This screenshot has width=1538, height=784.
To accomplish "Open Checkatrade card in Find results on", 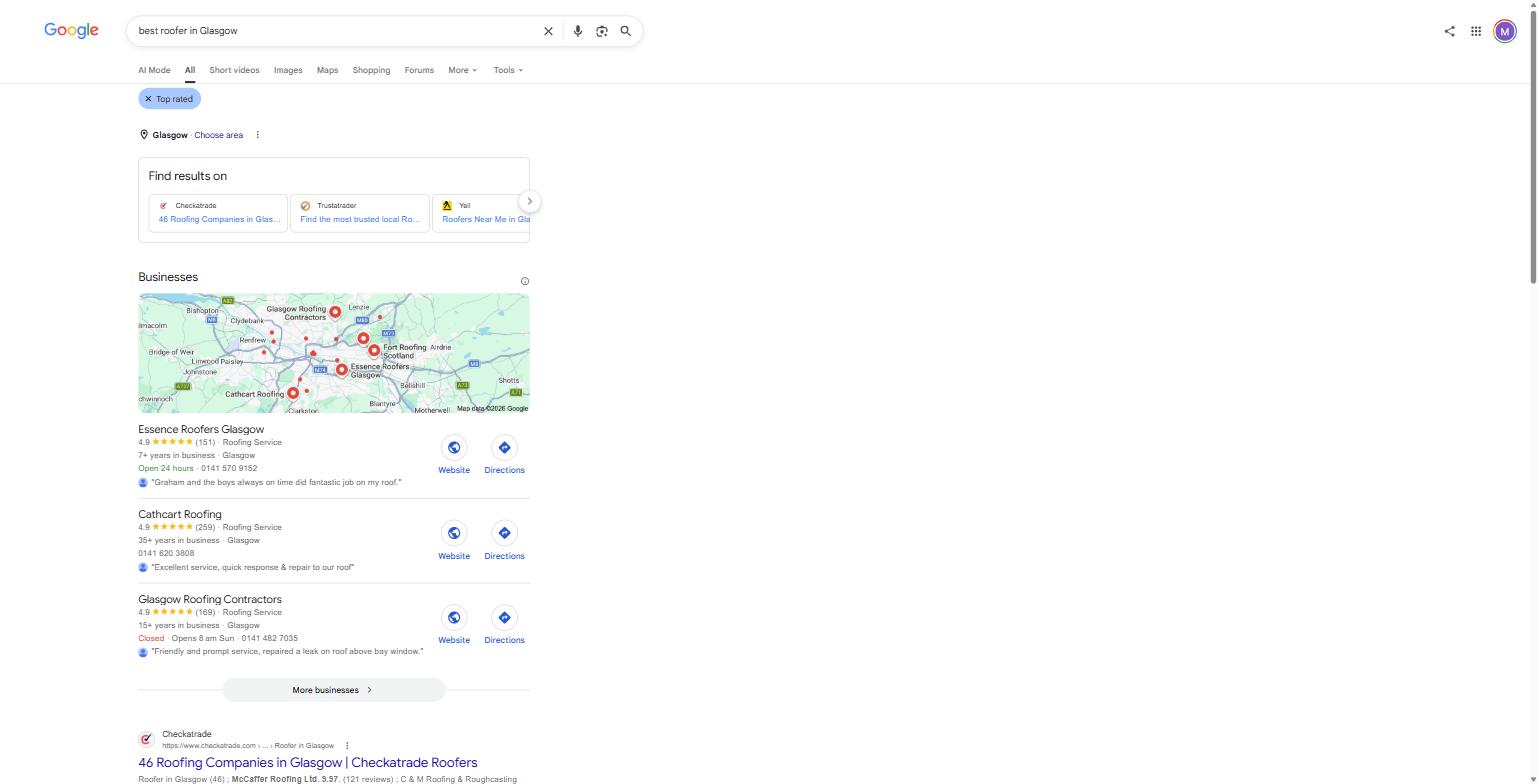I will coord(218,213).
